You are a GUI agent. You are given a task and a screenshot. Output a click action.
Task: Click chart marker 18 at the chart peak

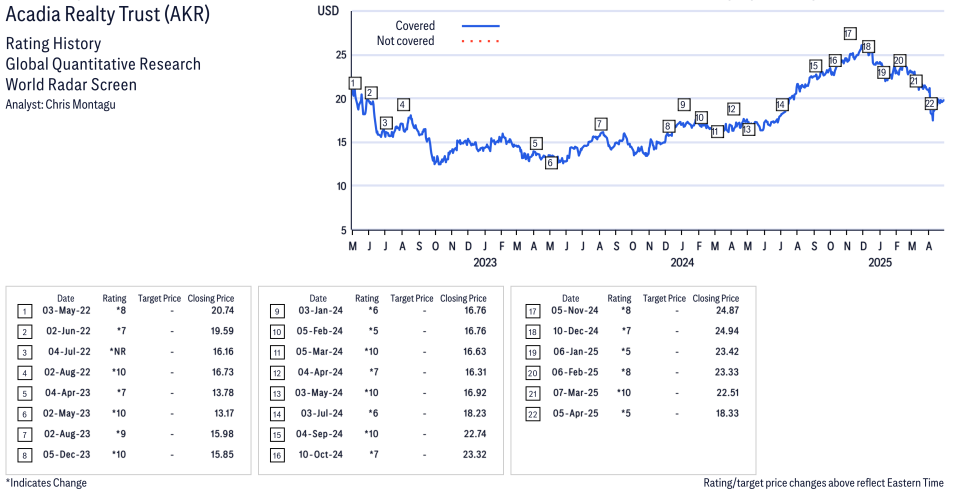tap(867, 46)
